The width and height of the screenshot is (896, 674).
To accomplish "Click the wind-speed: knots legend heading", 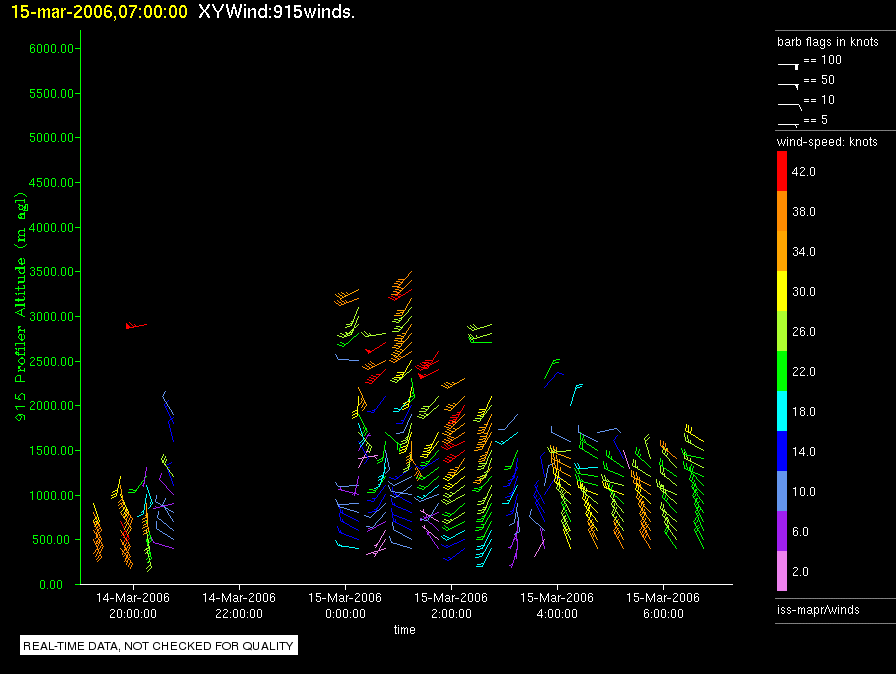I will (827, 142).
